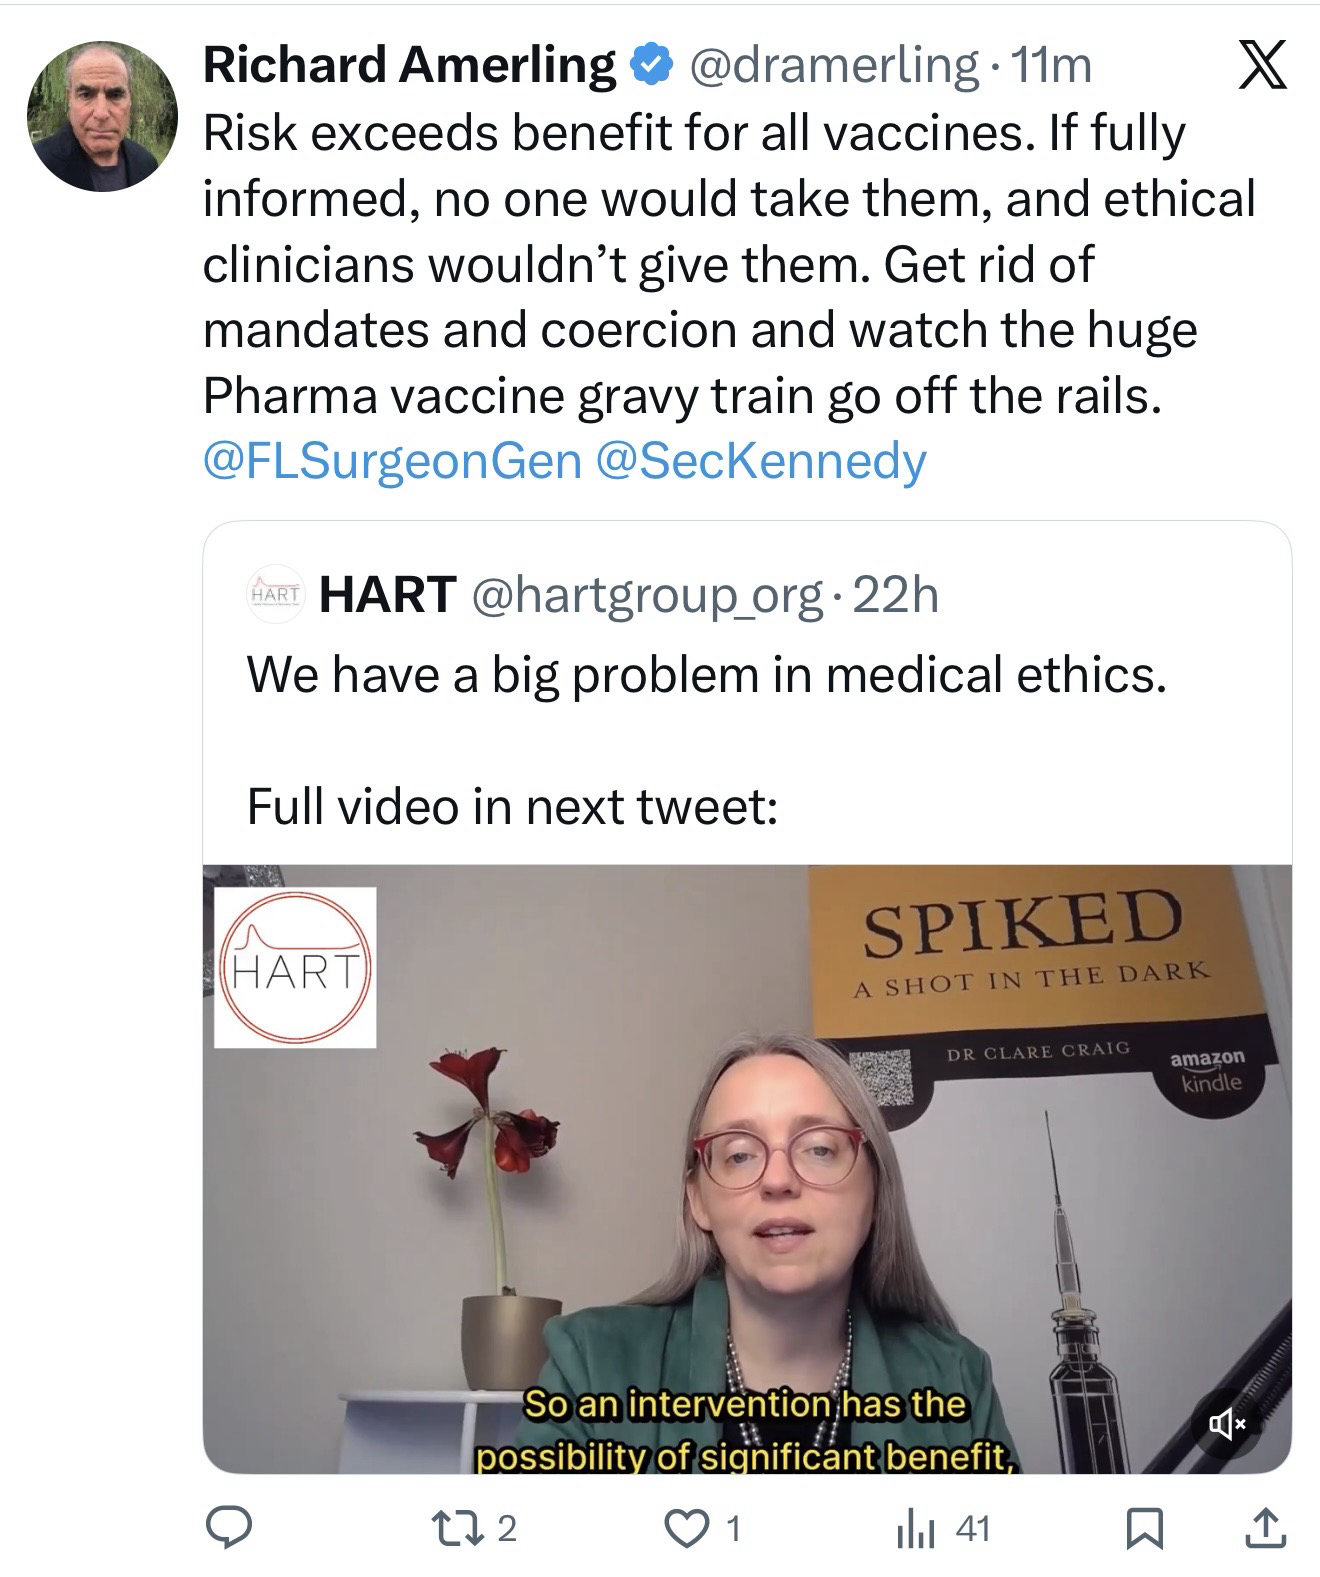Viewport: 1320px width, 1577px height.
Task: Open the @dramerling handle
Action: click(x=834, y=66)
